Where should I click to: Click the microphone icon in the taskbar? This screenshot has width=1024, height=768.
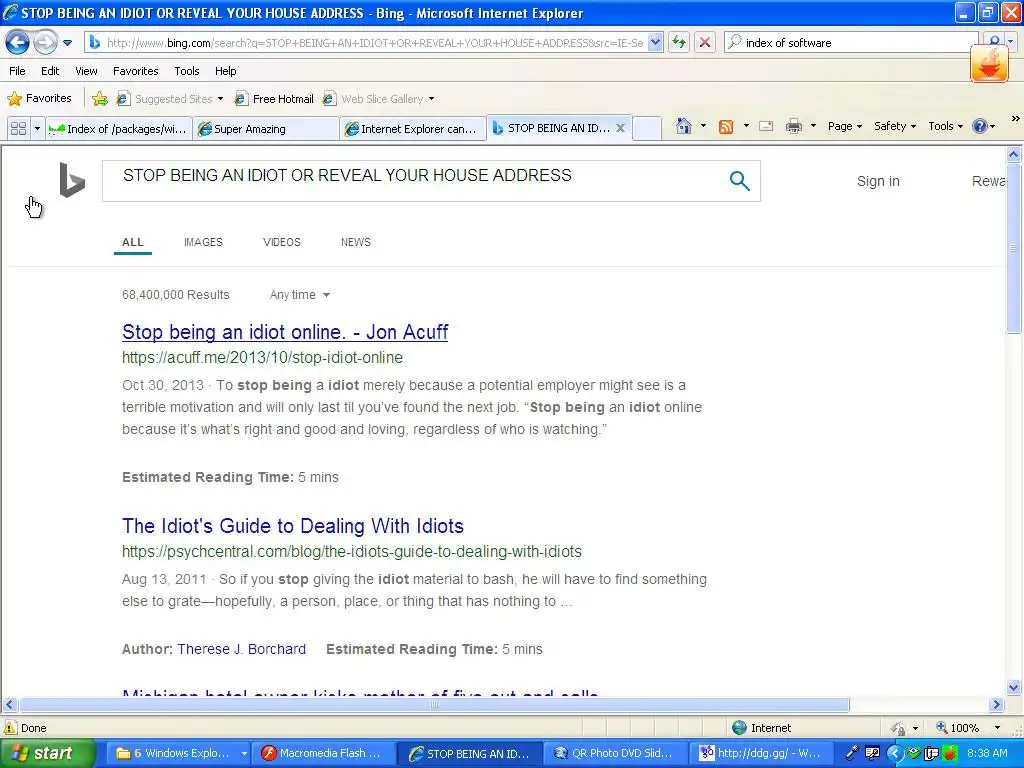click(852, 754)
